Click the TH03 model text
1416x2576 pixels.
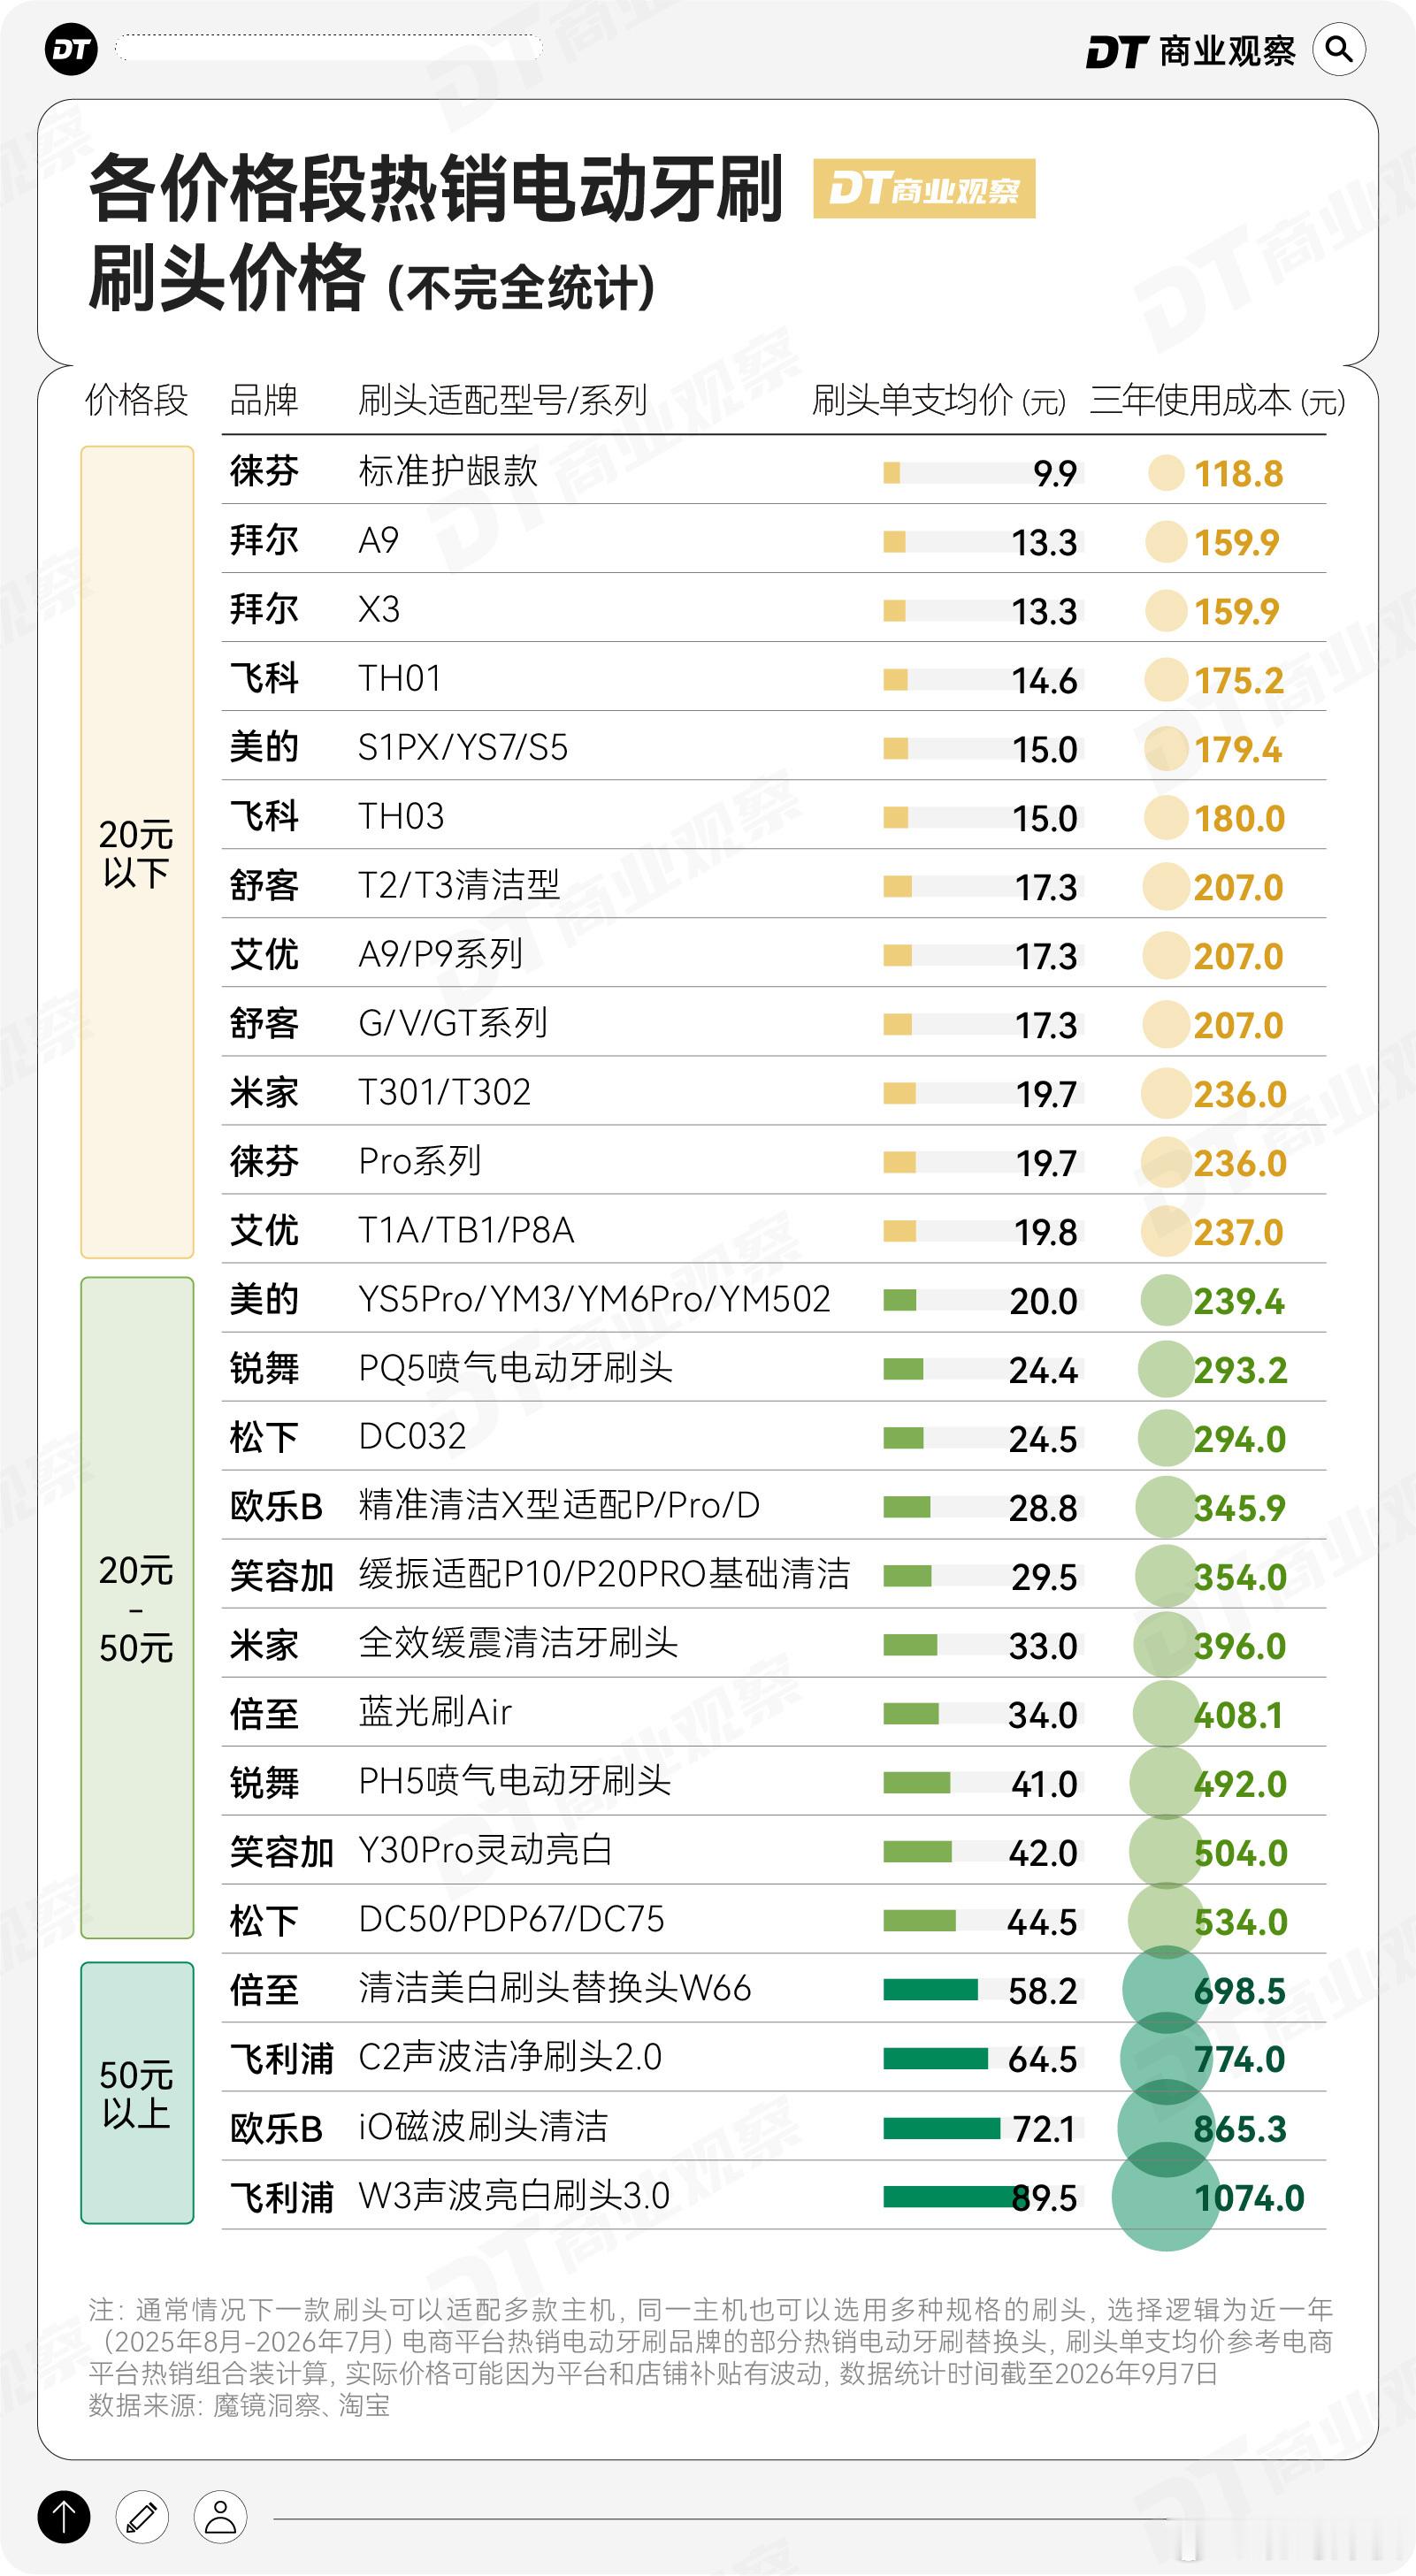(401, 816)
